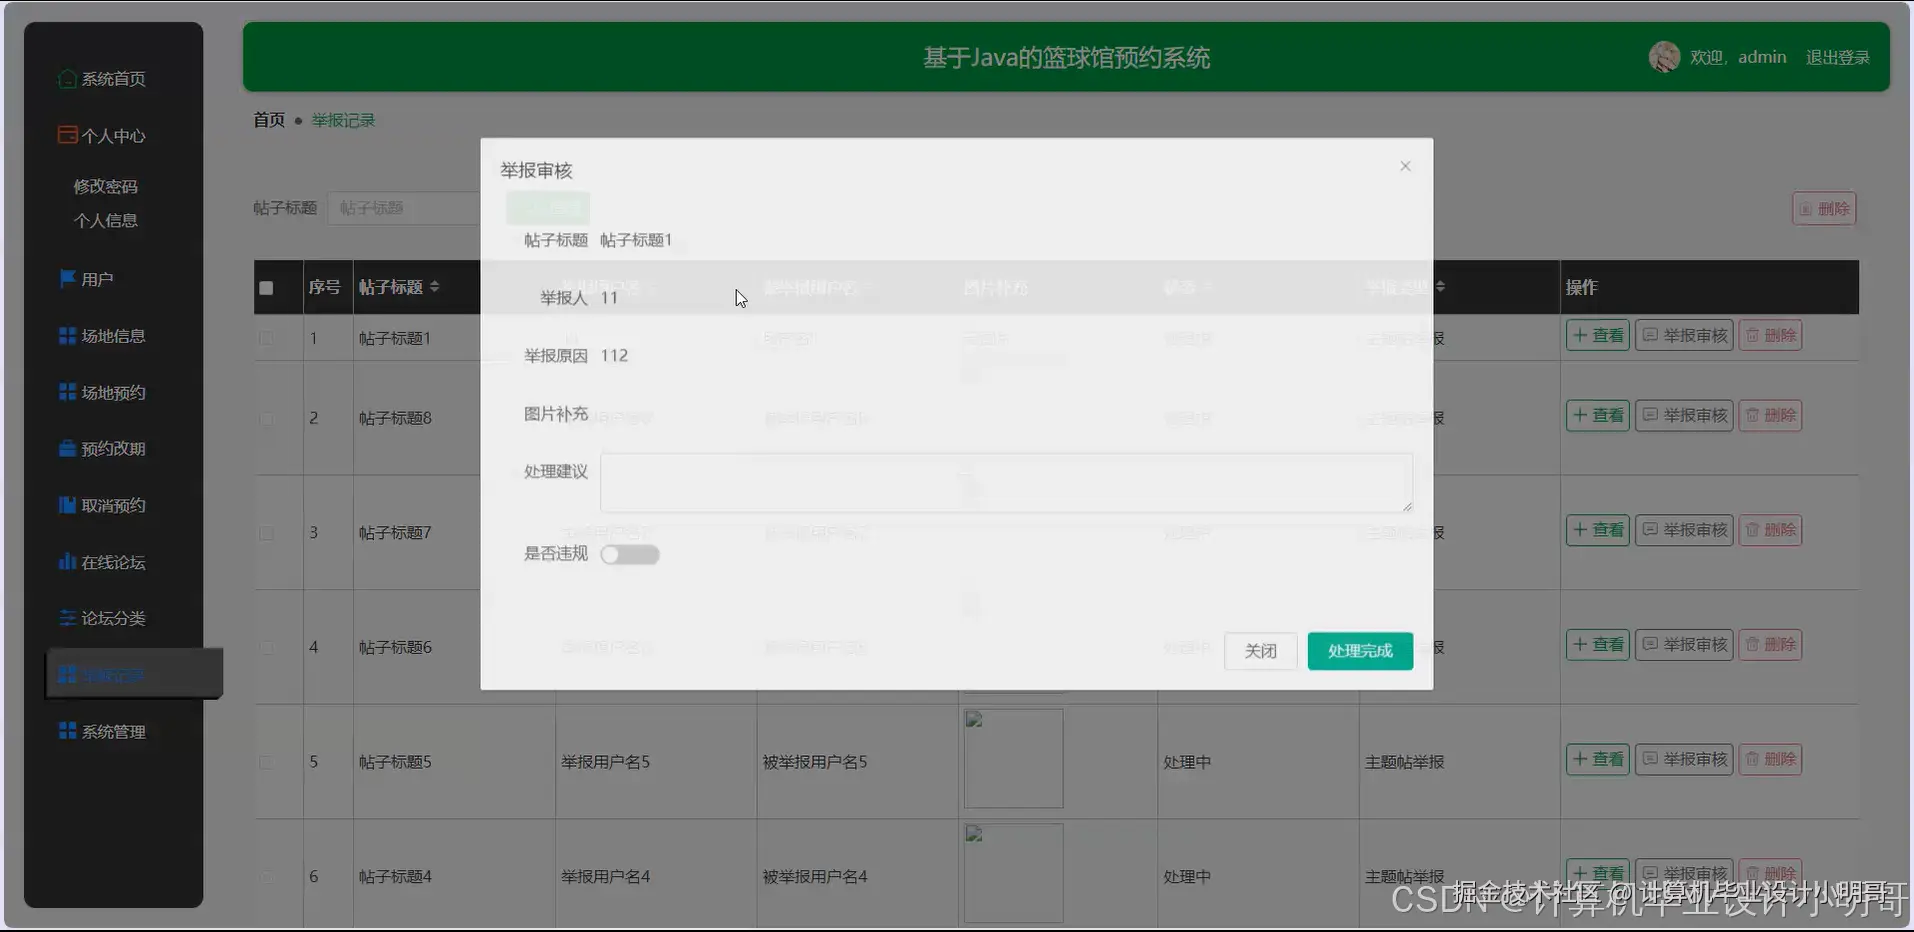Click the 论坛分类 filter icon
Screen dimensions: 1914x932
66,618
